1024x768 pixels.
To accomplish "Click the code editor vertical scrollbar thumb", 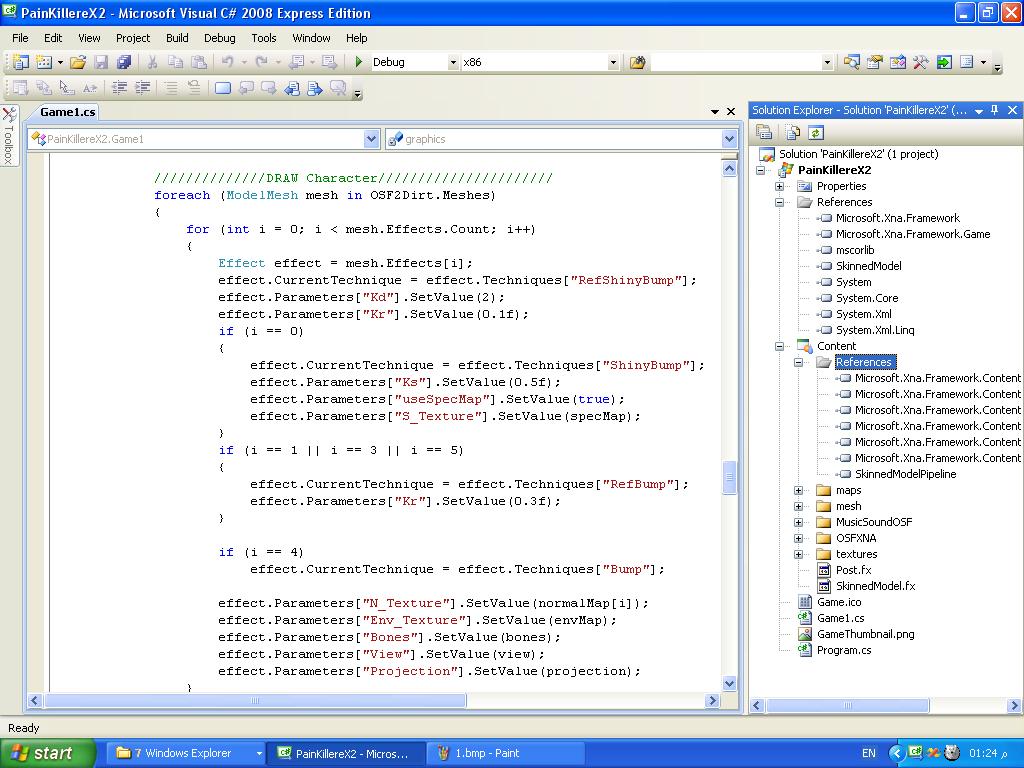I will point(729,479).
